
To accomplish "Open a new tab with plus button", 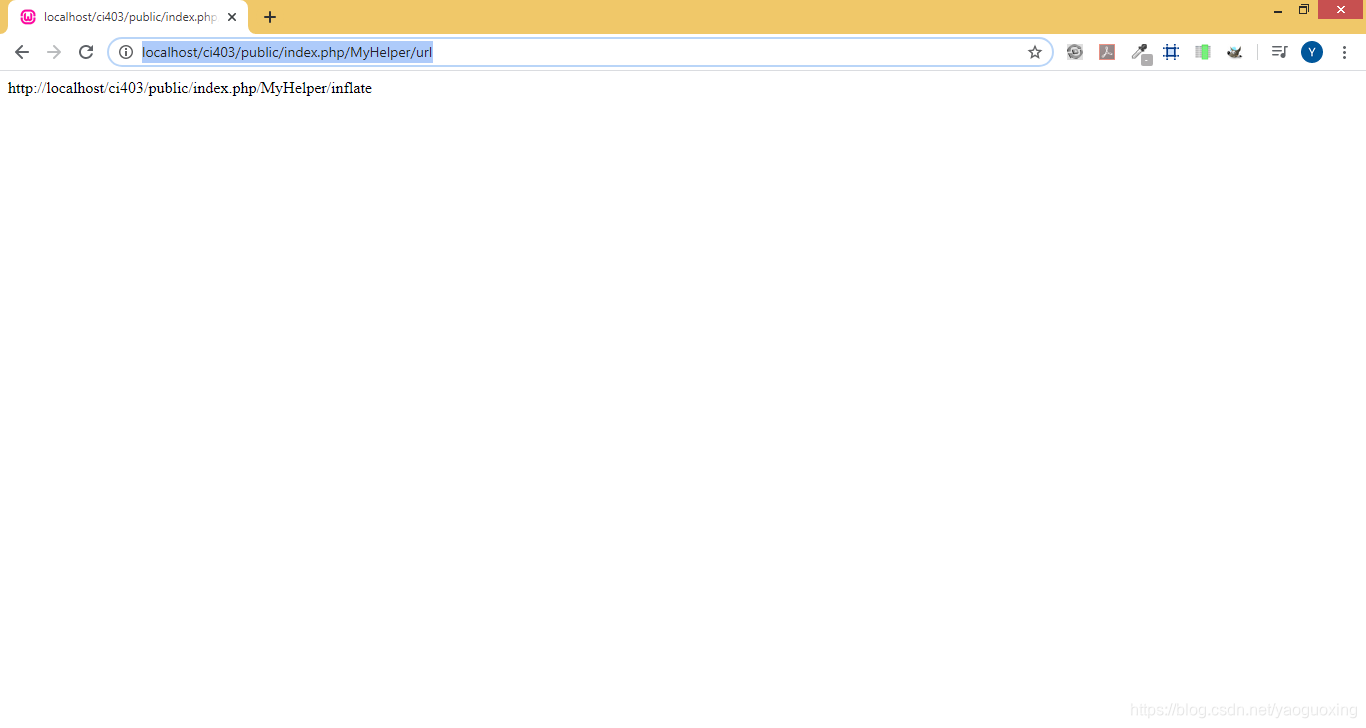I will point(270,17).
